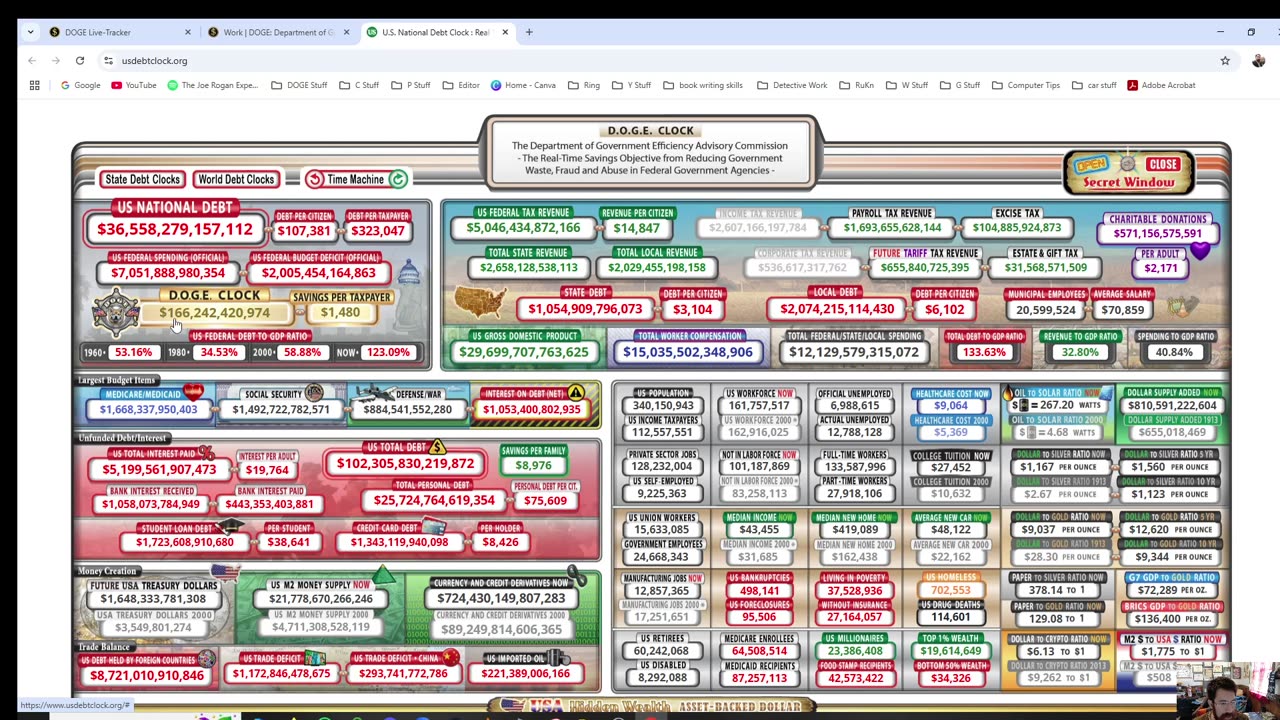
Task: Open a new browser tab
Action: click(530, 32)
